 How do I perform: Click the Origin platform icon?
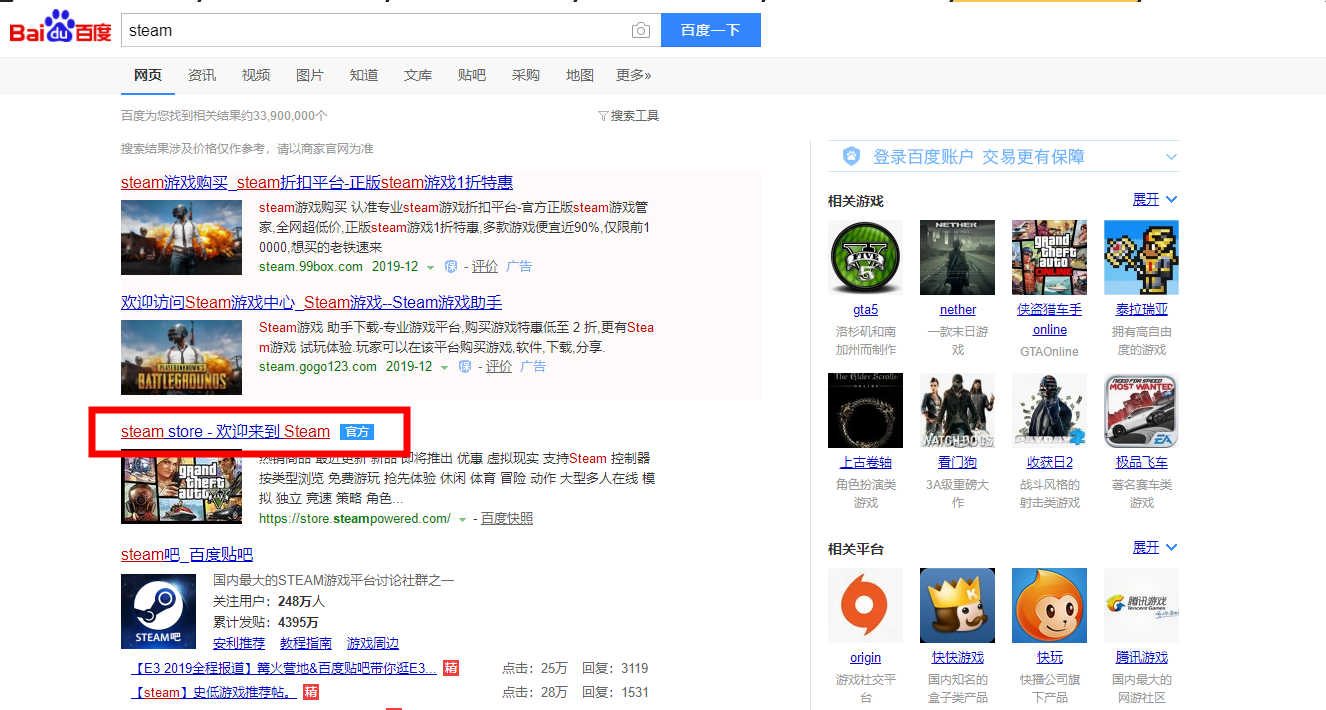pyautogui.click(x=865, y=605)
